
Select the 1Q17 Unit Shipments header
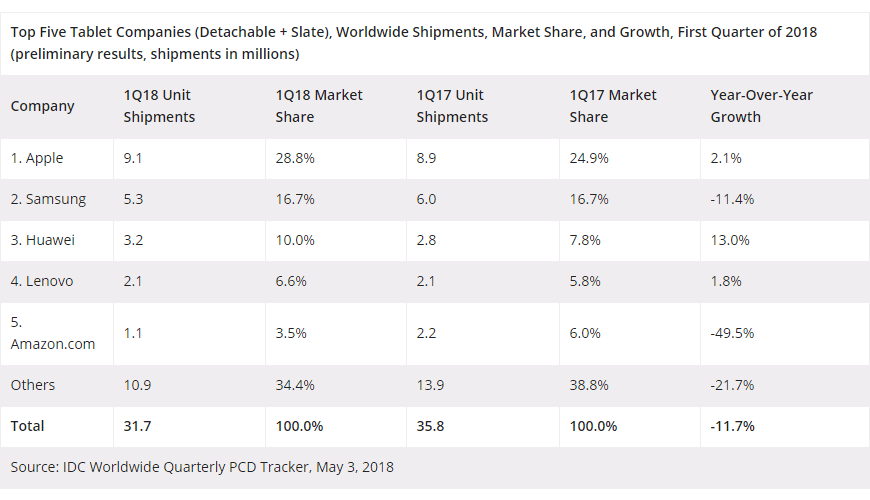pos(452,106)
